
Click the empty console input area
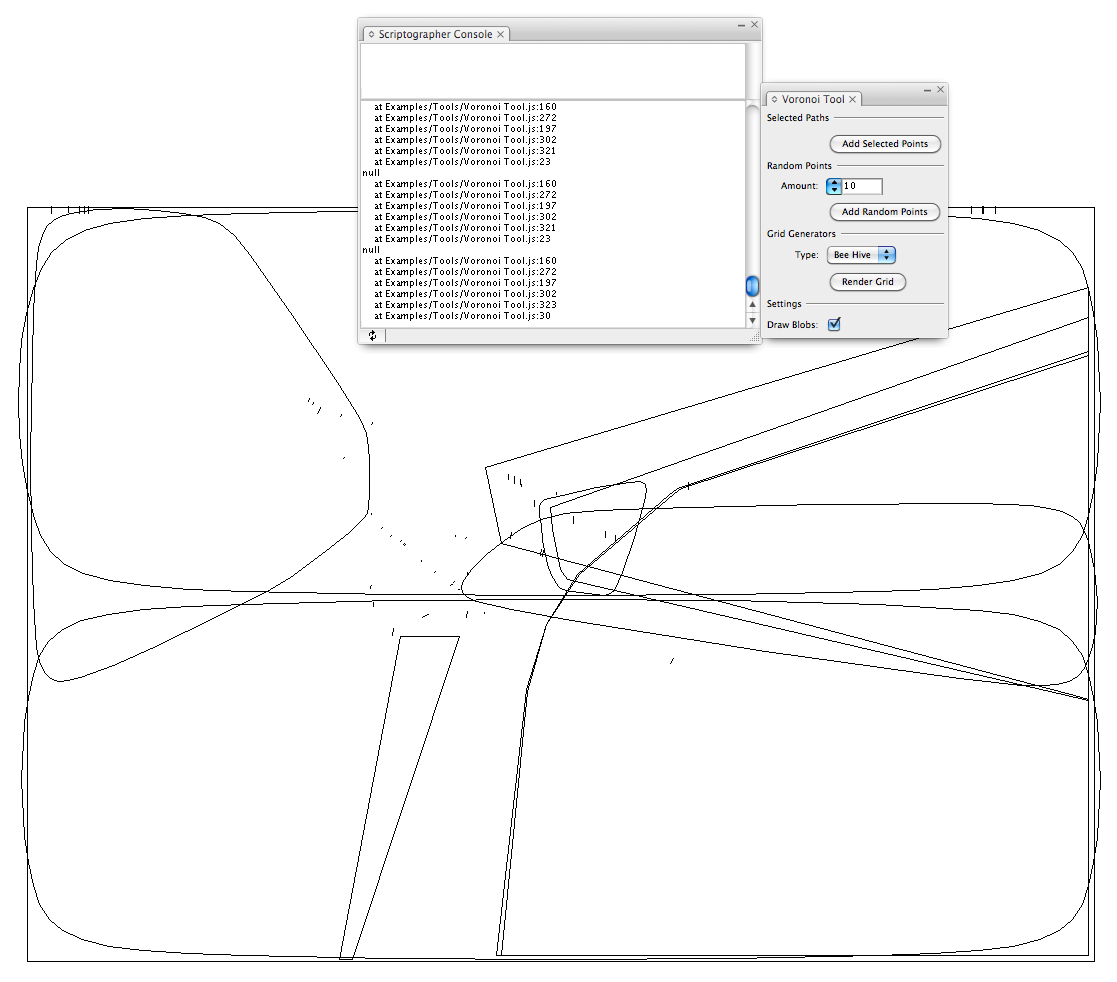552,70
